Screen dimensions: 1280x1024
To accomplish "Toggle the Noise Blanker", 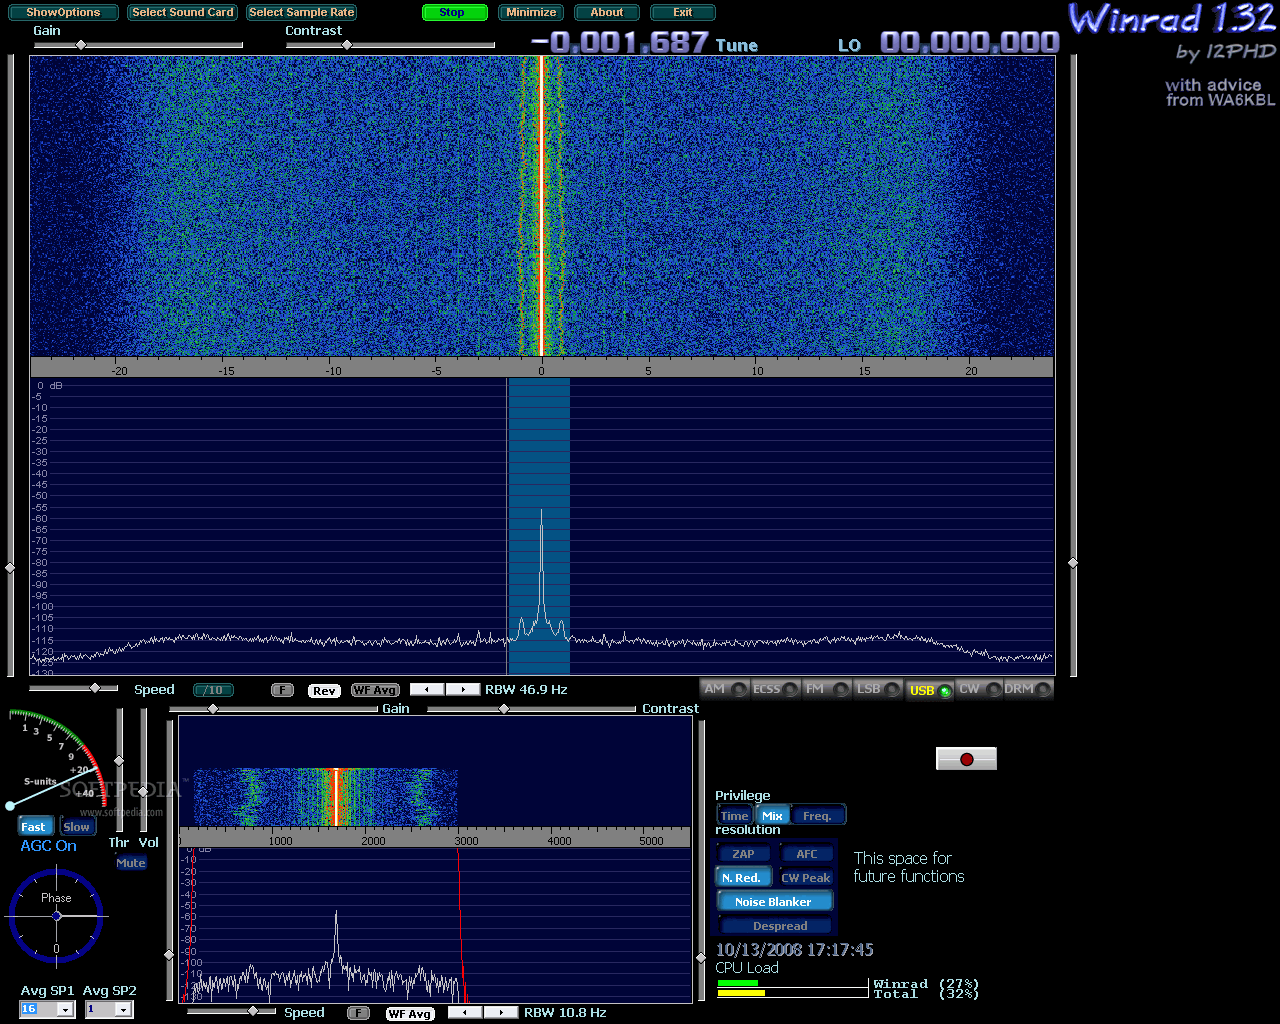I will pyautogui.click(x=774, y=902).
